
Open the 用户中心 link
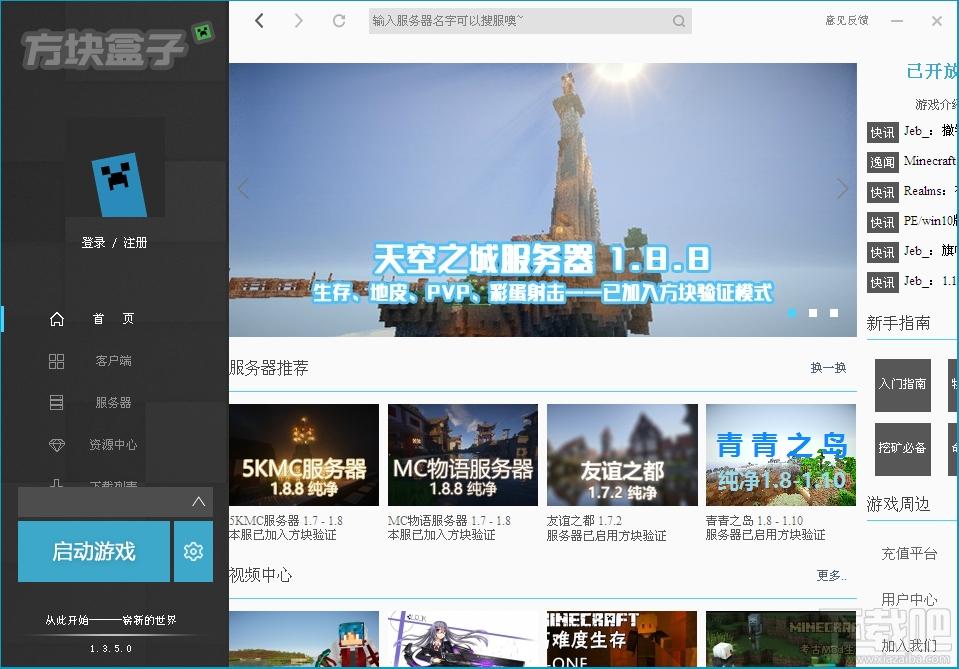[909, 599]
